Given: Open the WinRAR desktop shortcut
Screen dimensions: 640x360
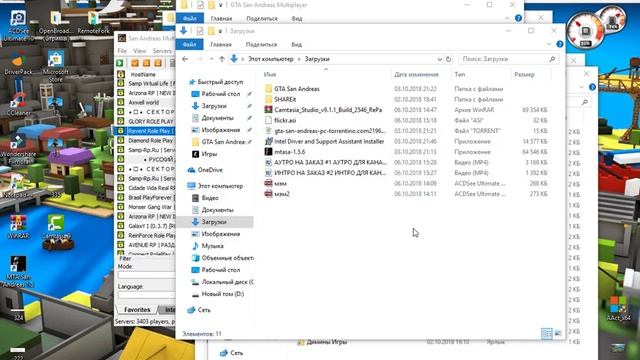Looking at the screenshot, I should click(x=18, y=227).
